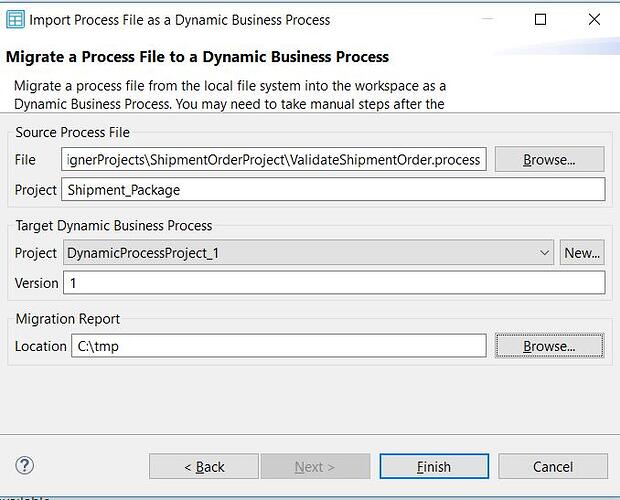Close the Import Process File dialog

(596, 19)
